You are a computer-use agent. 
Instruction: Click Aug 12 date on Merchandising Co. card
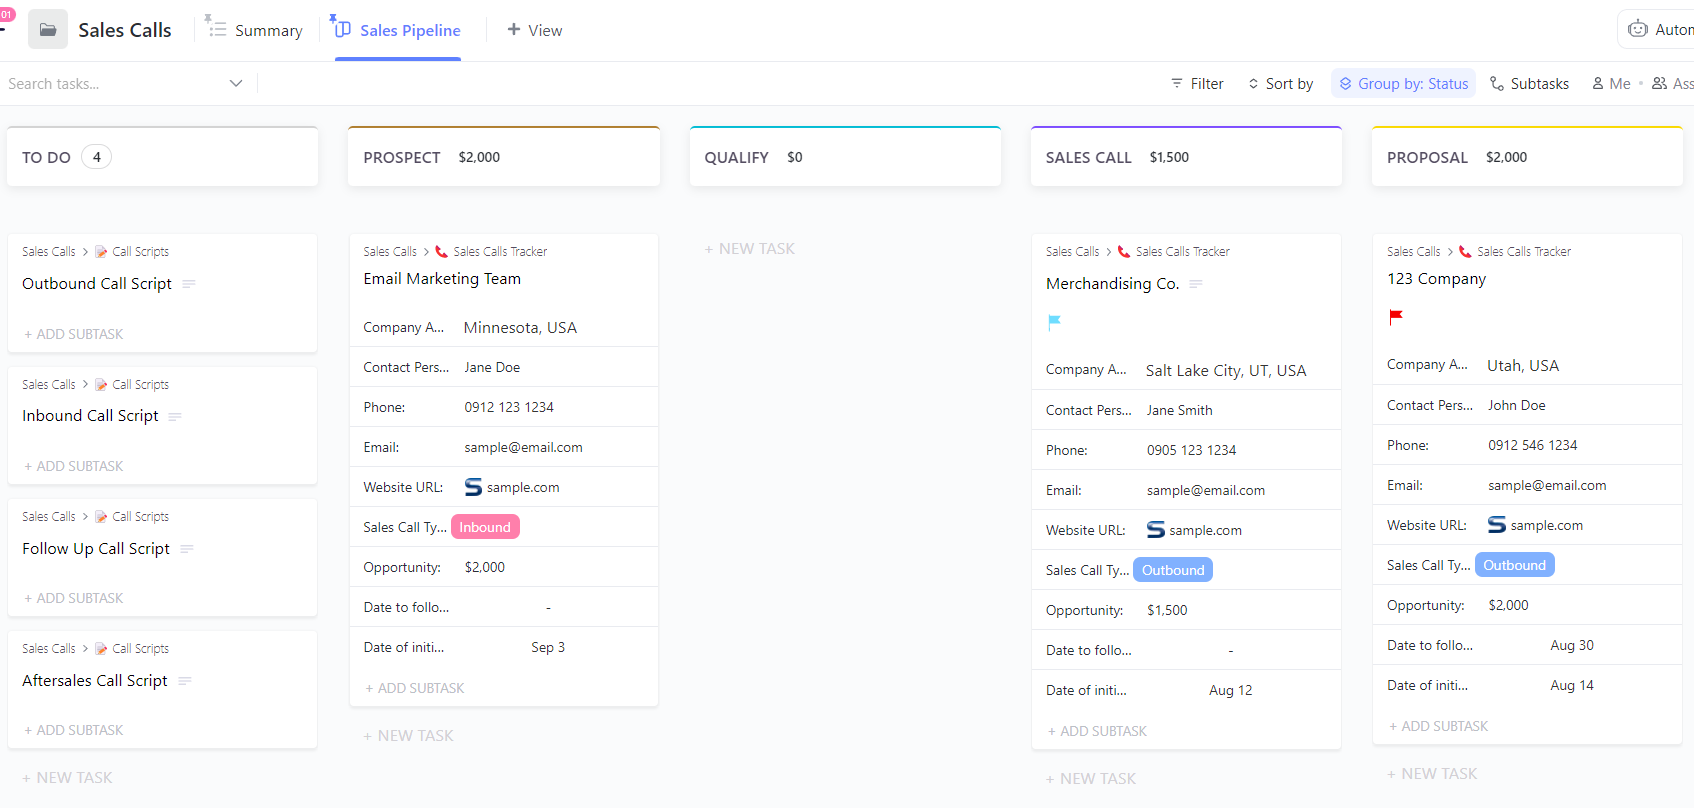pos(1231,690)
